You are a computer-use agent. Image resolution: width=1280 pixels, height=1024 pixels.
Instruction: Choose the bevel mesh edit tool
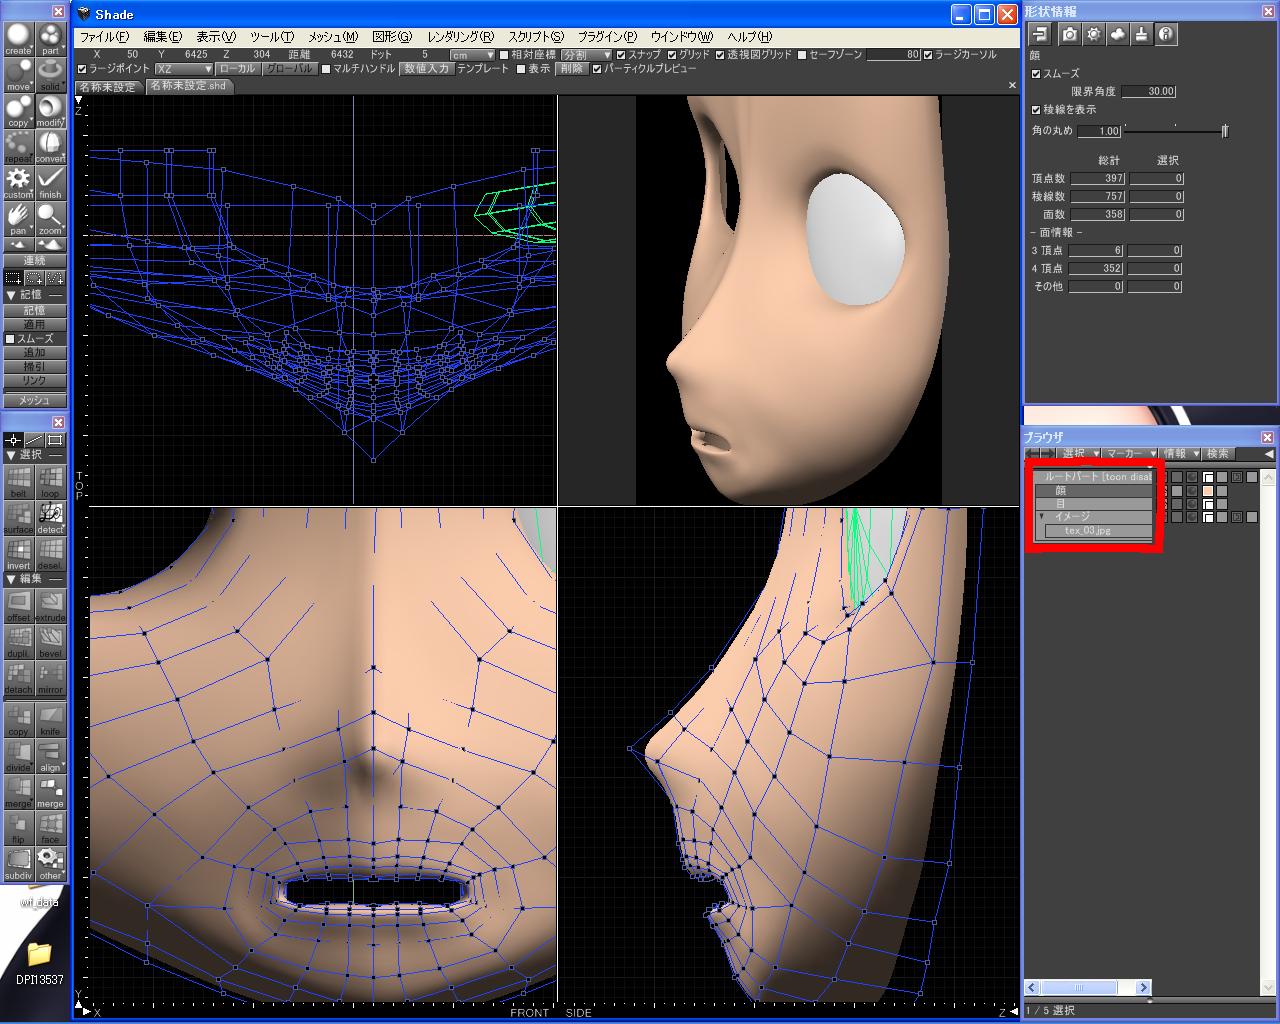tap(50, 643)
